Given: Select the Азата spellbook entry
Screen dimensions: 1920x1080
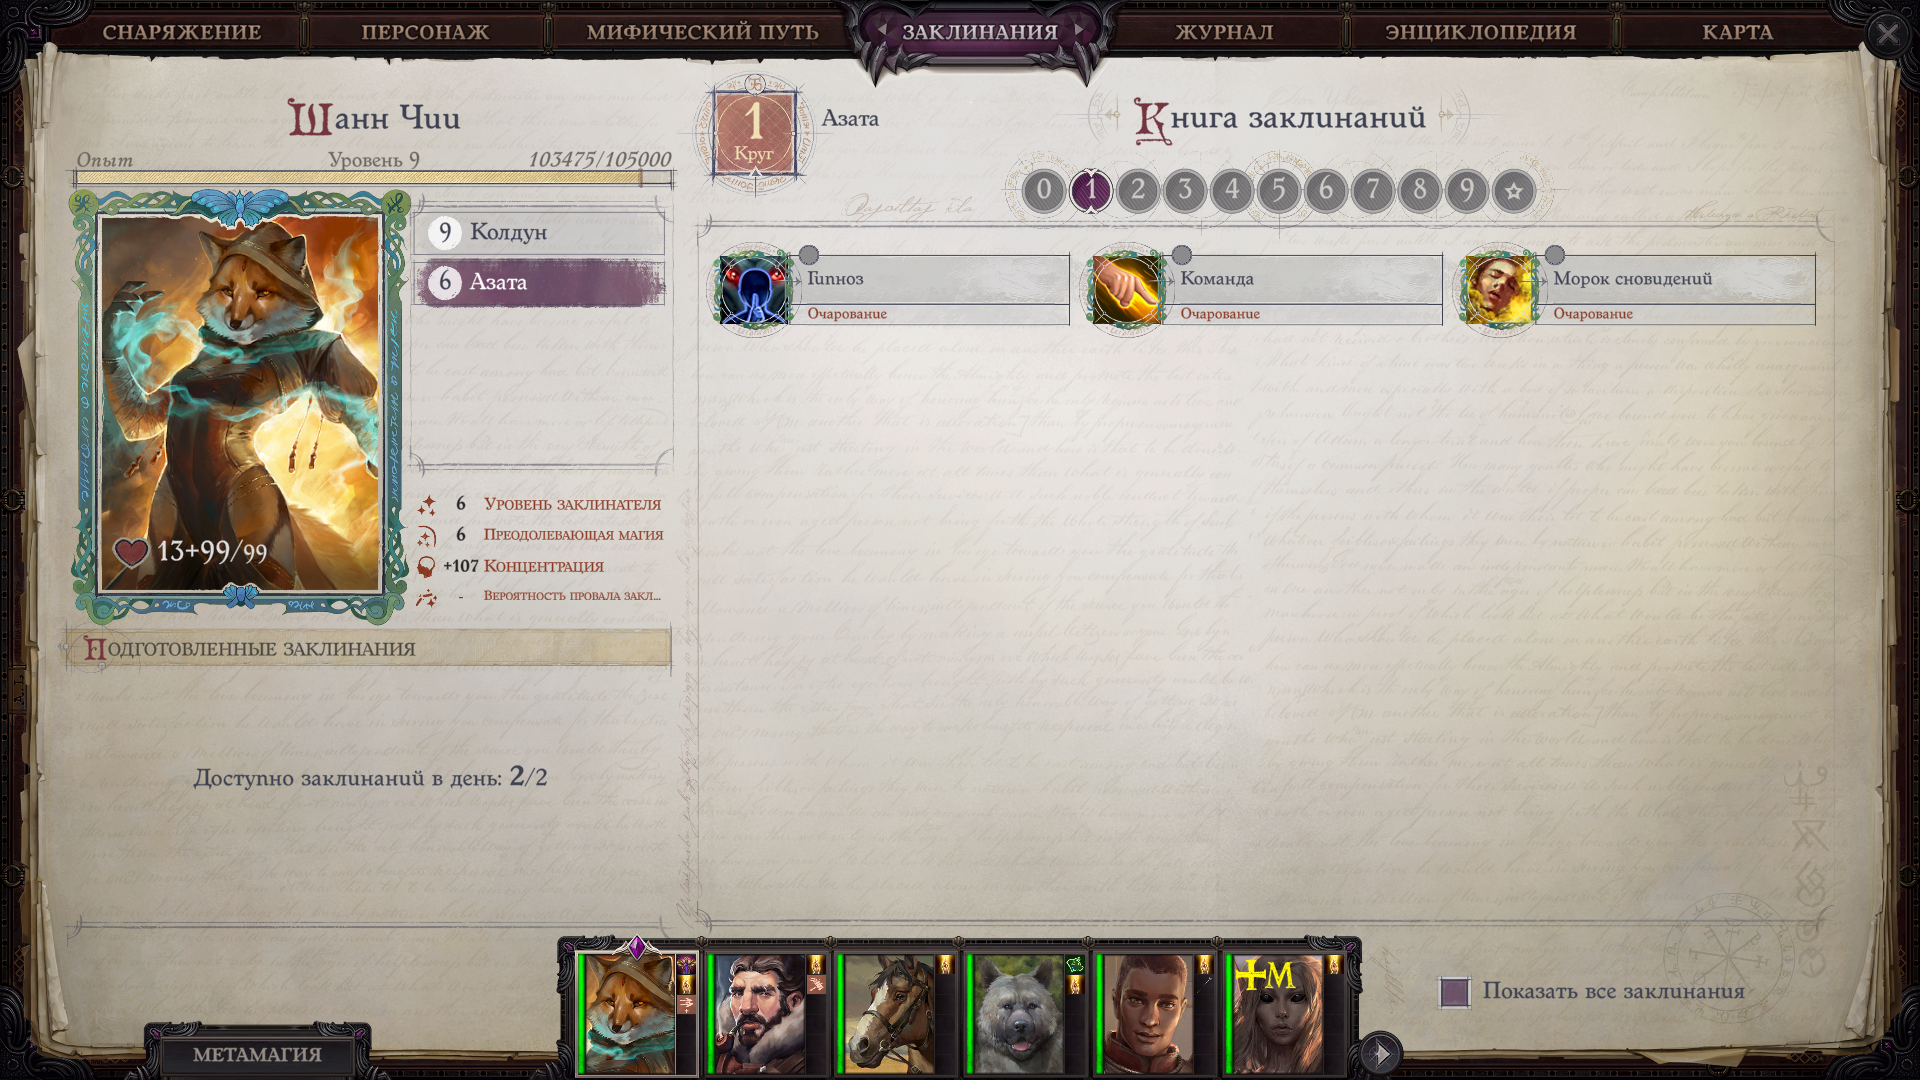Looking at the screenshot, I should pyautogui.click(x=540, y=283).
